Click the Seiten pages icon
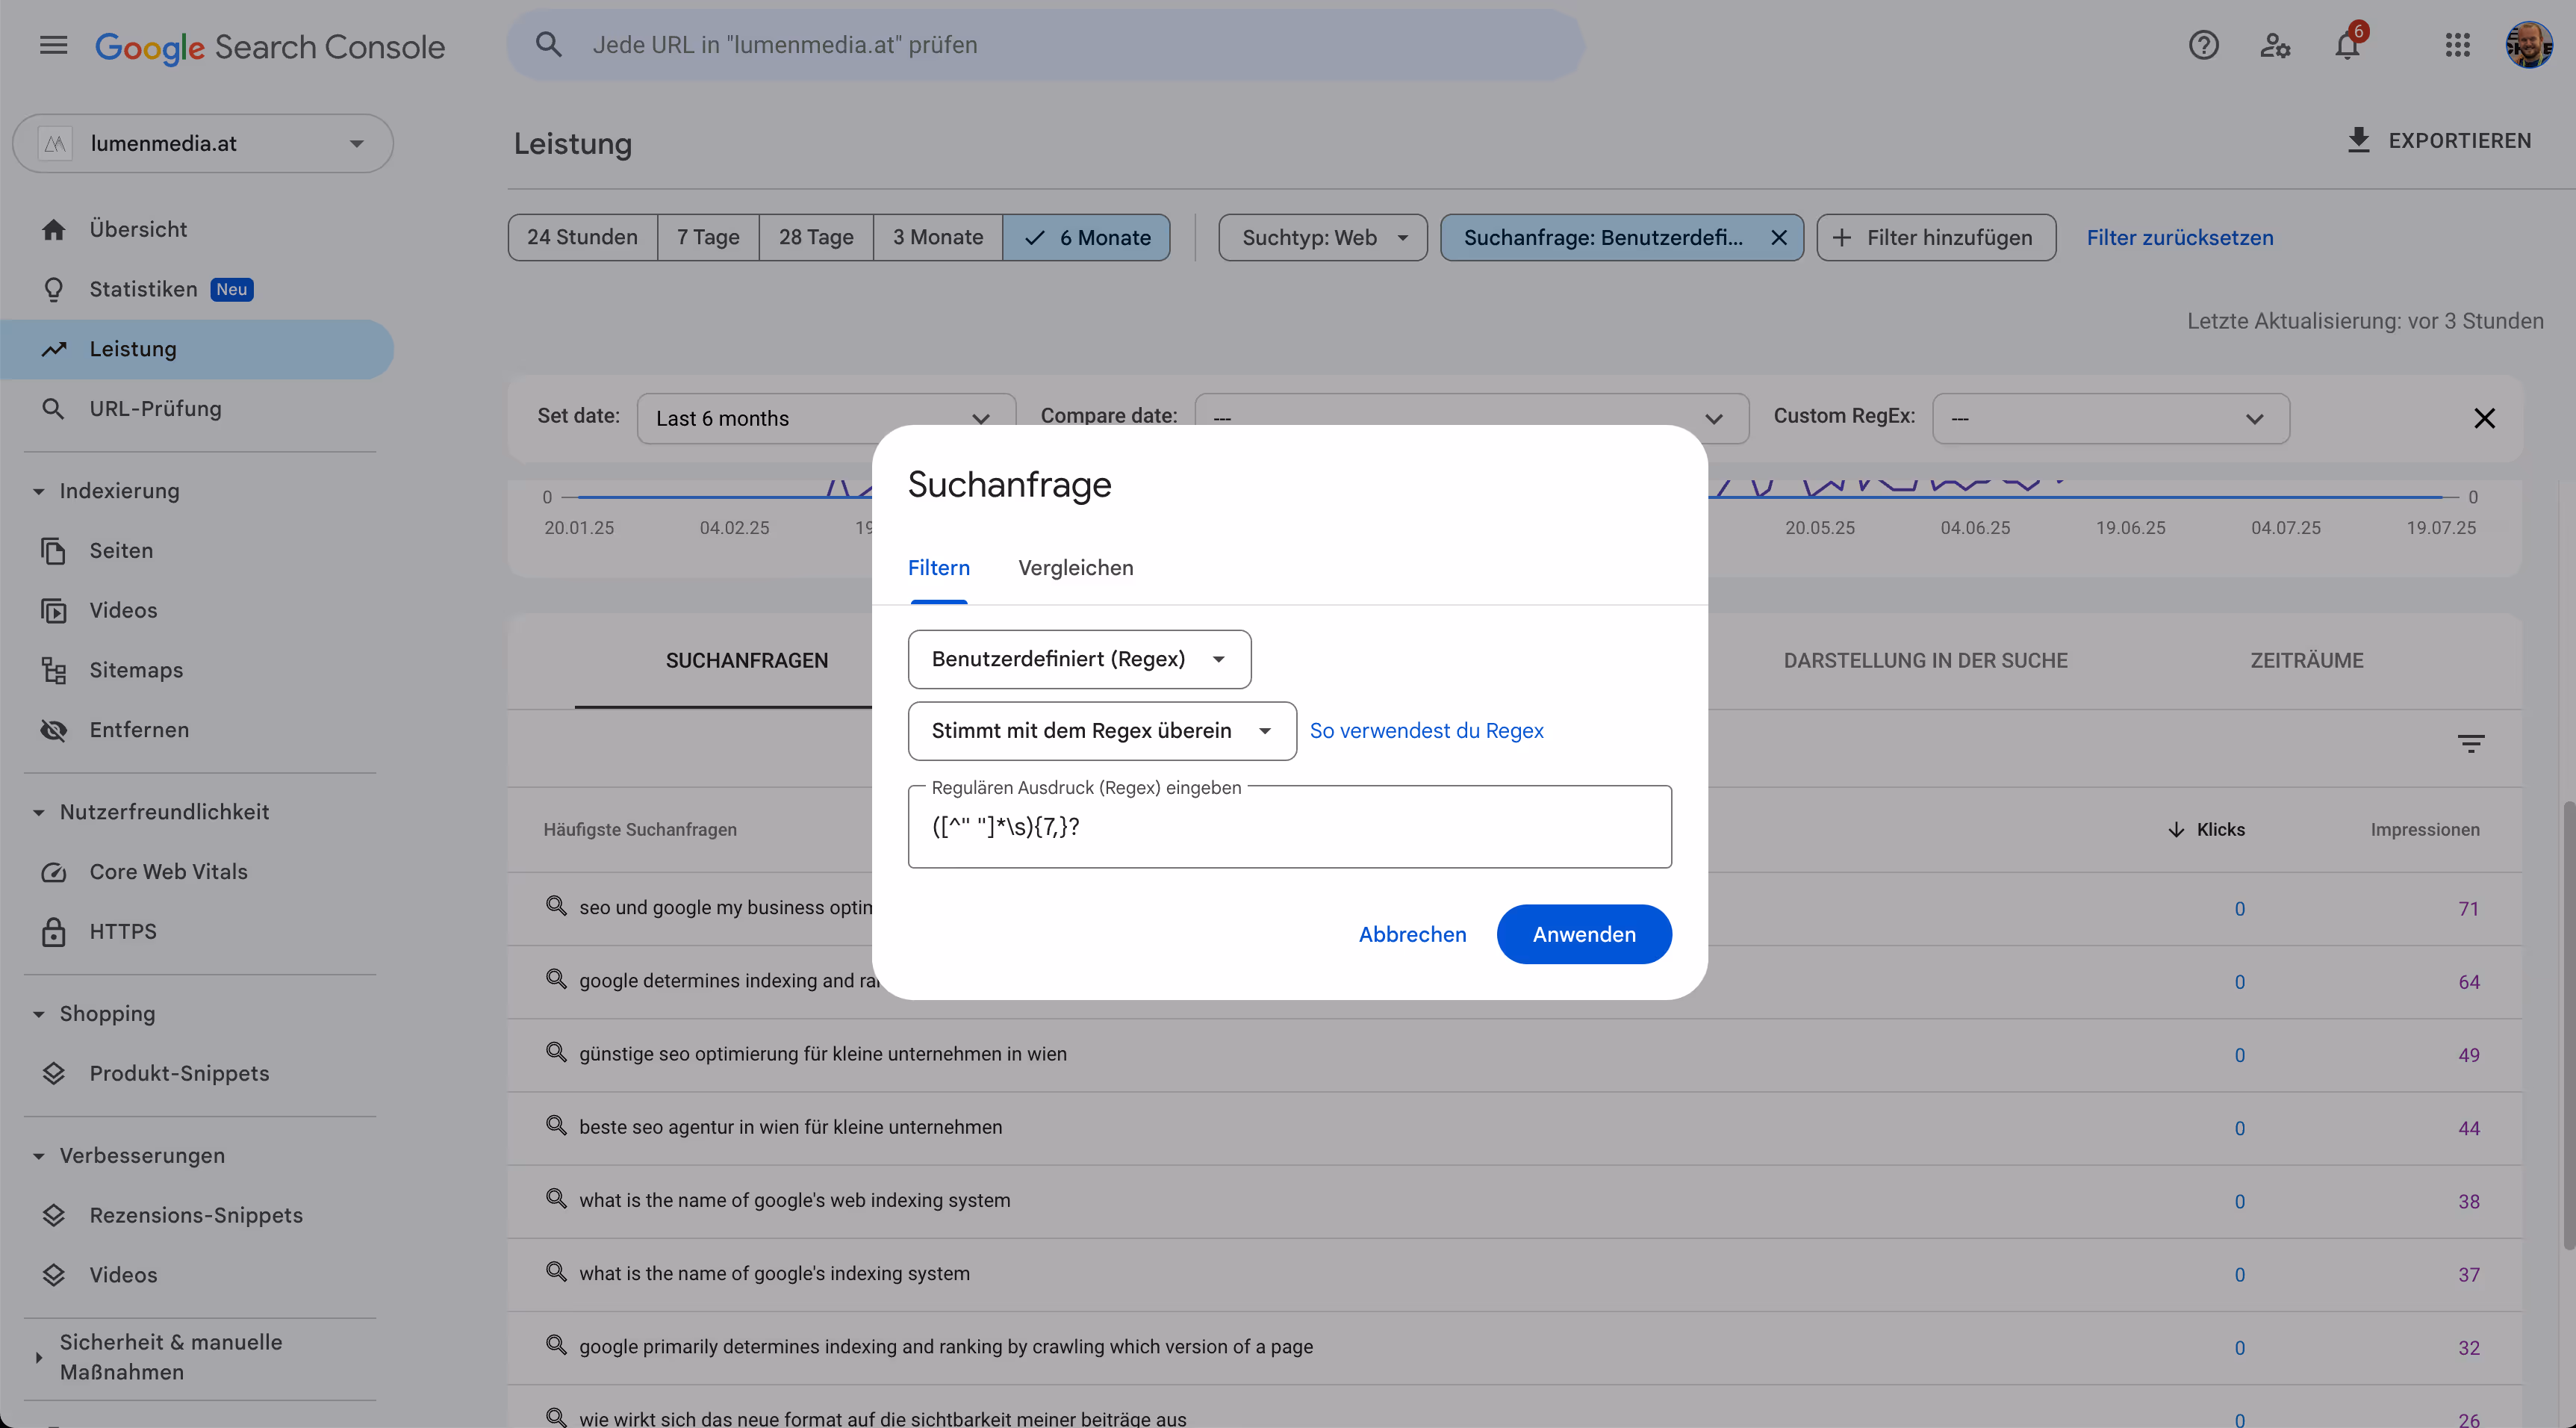 pos(54,551)
